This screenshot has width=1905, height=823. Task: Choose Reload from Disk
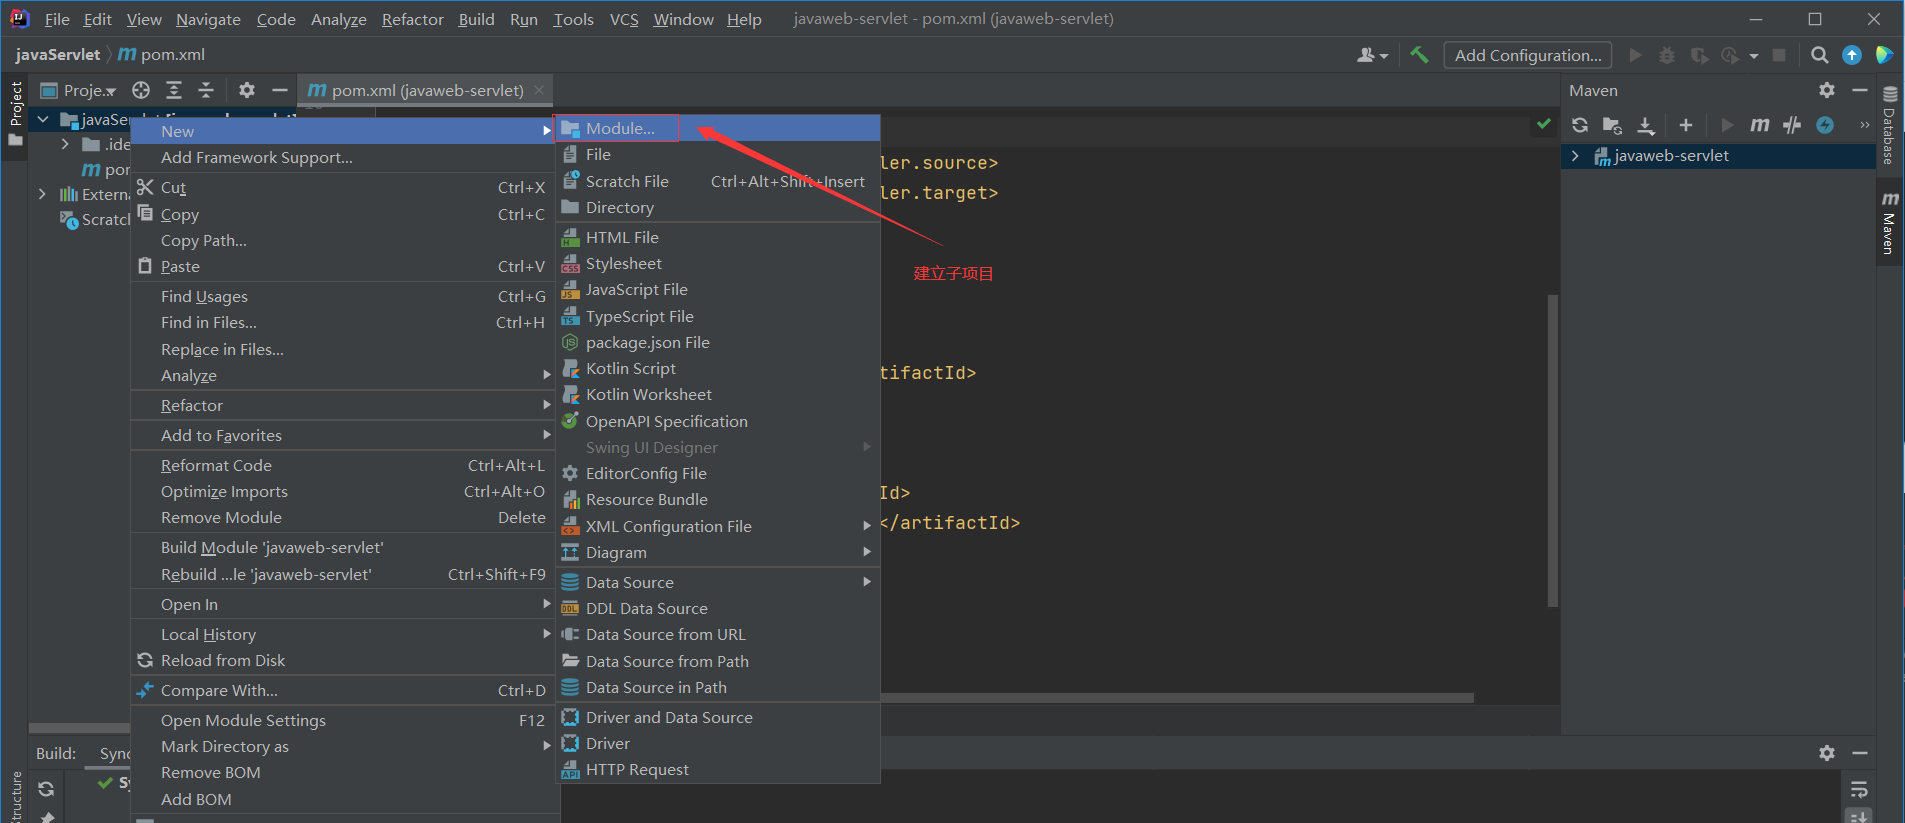[x=343, y=660]
